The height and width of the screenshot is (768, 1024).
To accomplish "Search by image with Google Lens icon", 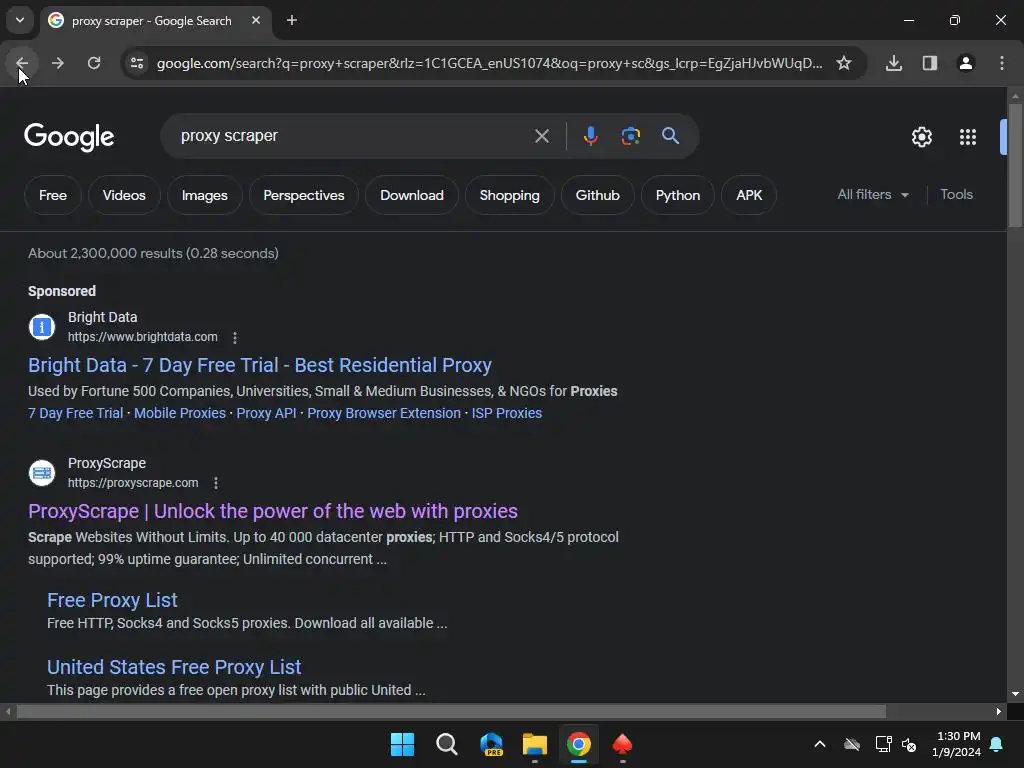I will pos(630,136).
